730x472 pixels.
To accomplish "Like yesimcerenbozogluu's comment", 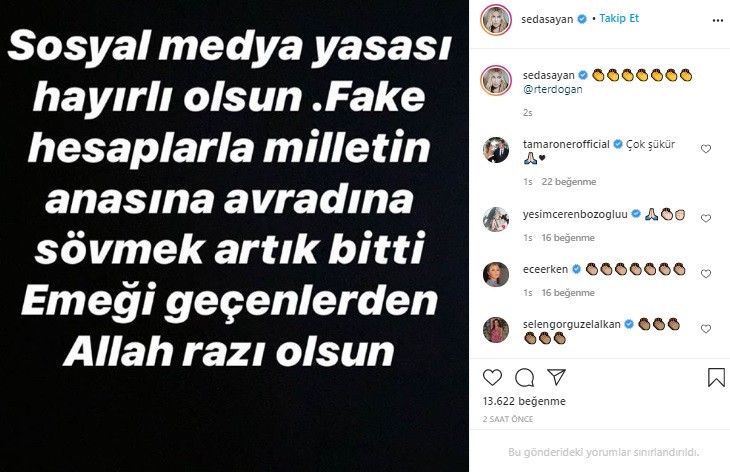I will click(706, 218).
